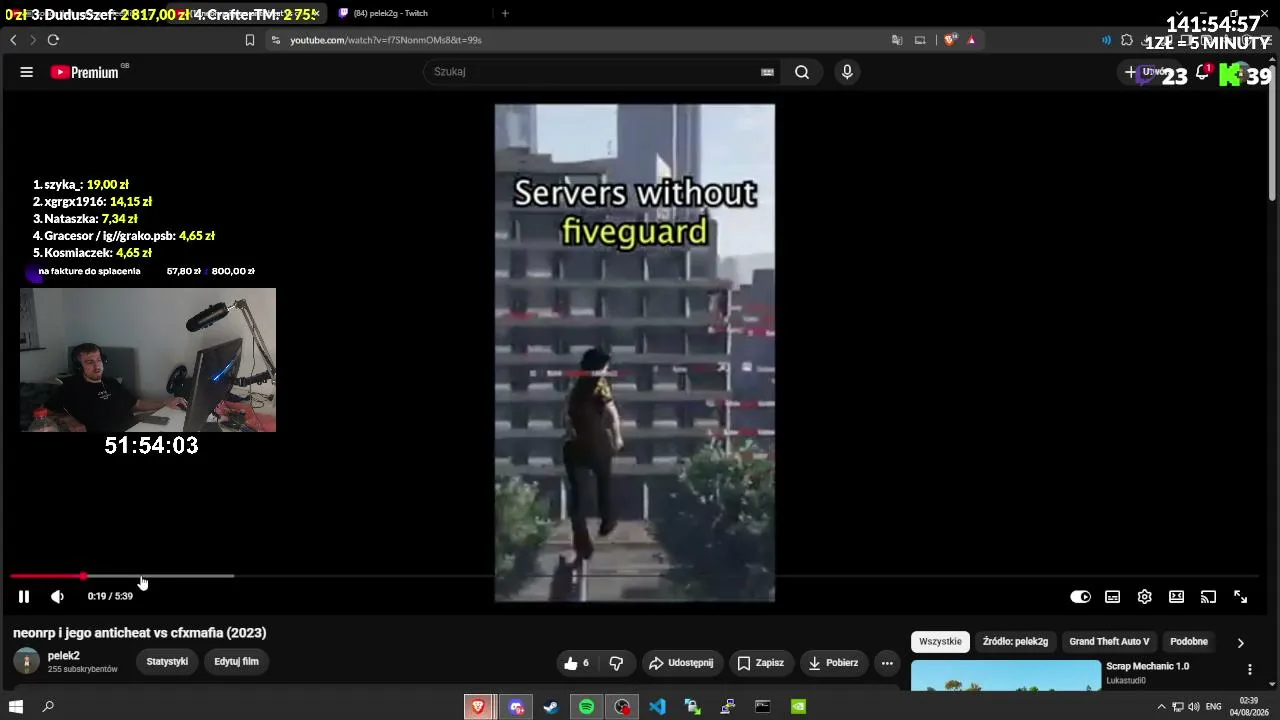The width and height of the screenshot is (1280, 720).
Task: Show hidden system tray icons
Action: coord(1161,707)
